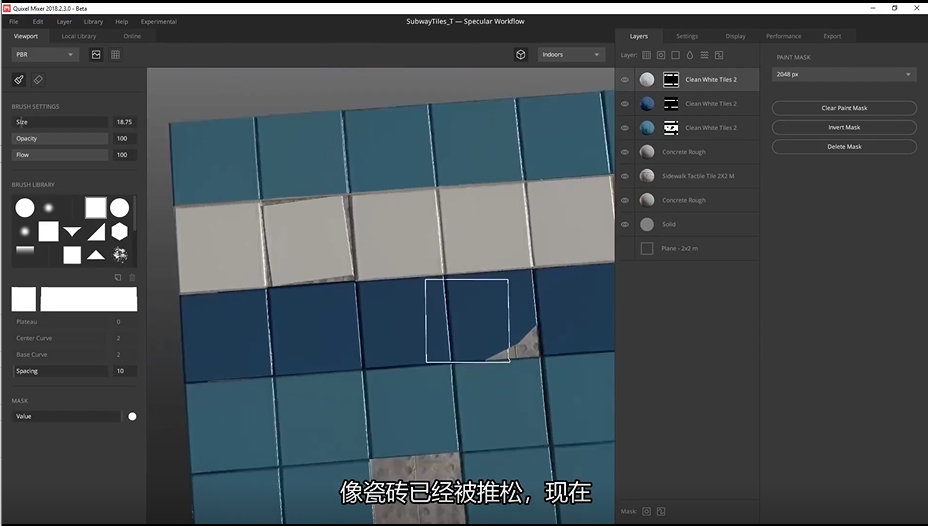Viewport: 928px width, 526px height.
Task: Open the Performance tab
Action: tap(784, 36)
